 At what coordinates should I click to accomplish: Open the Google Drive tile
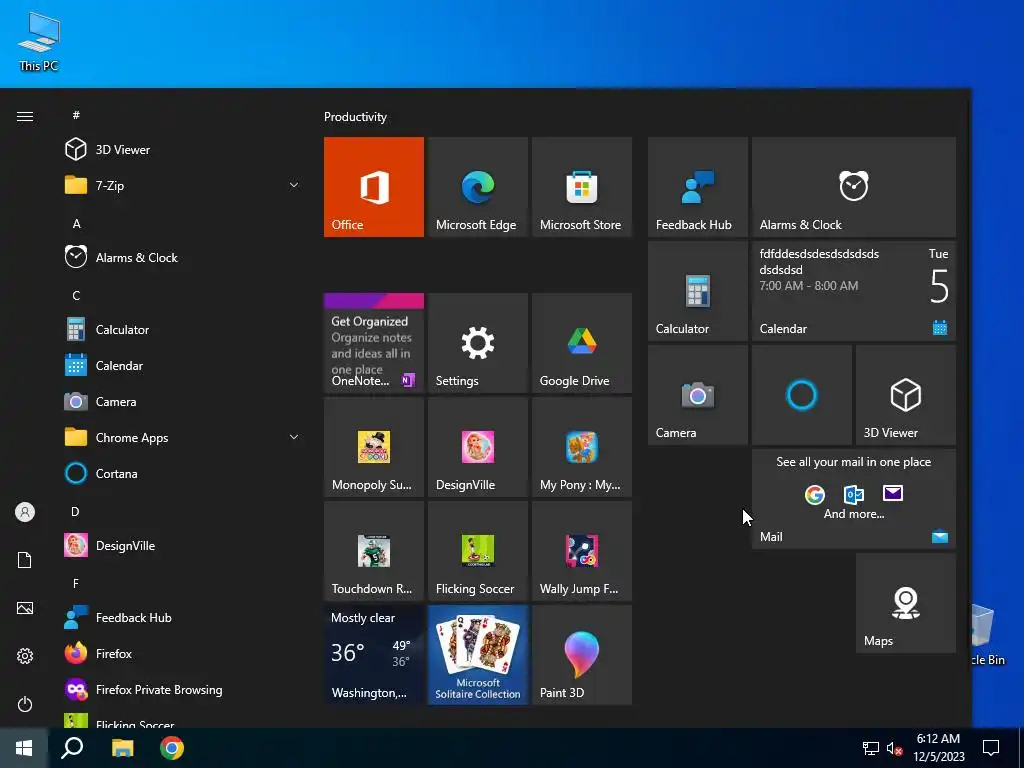[x=582, y=343]
